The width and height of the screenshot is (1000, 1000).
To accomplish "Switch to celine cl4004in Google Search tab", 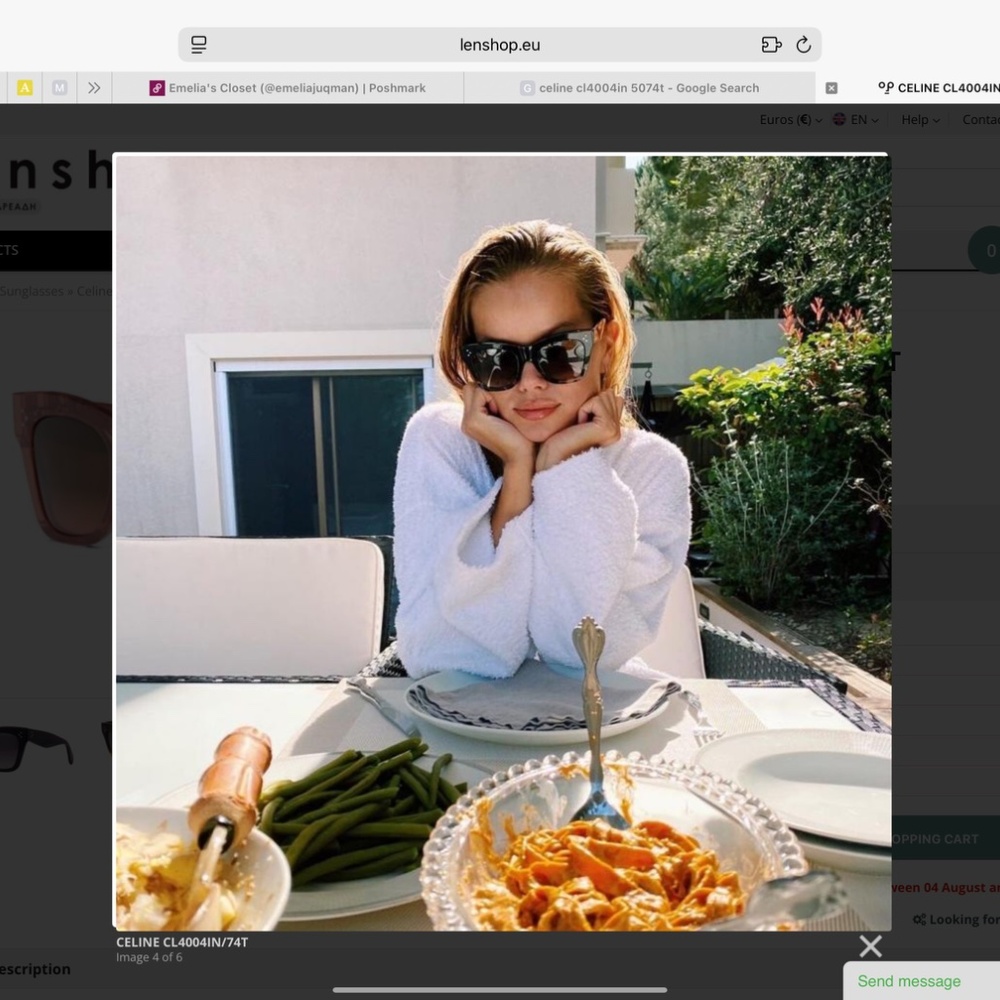I will (x=640, y=88).
